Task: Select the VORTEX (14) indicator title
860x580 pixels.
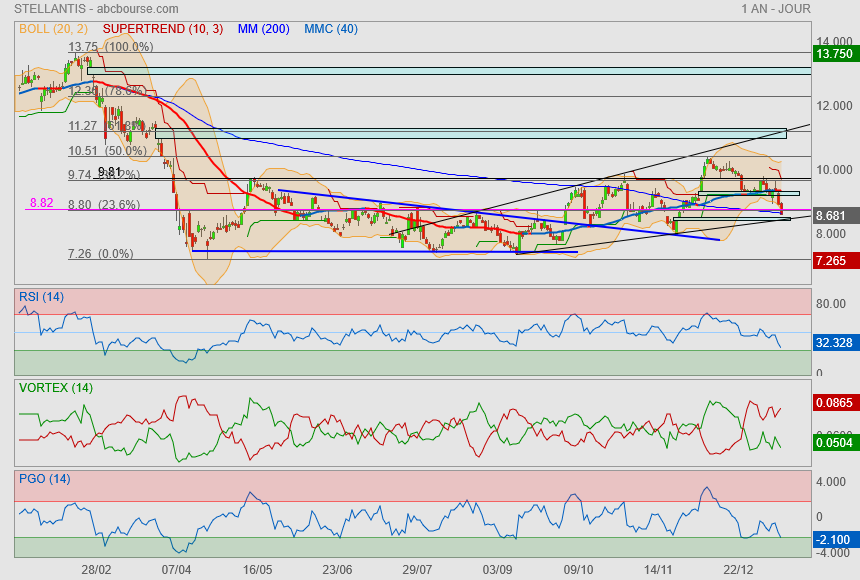Action: point(55,387)
